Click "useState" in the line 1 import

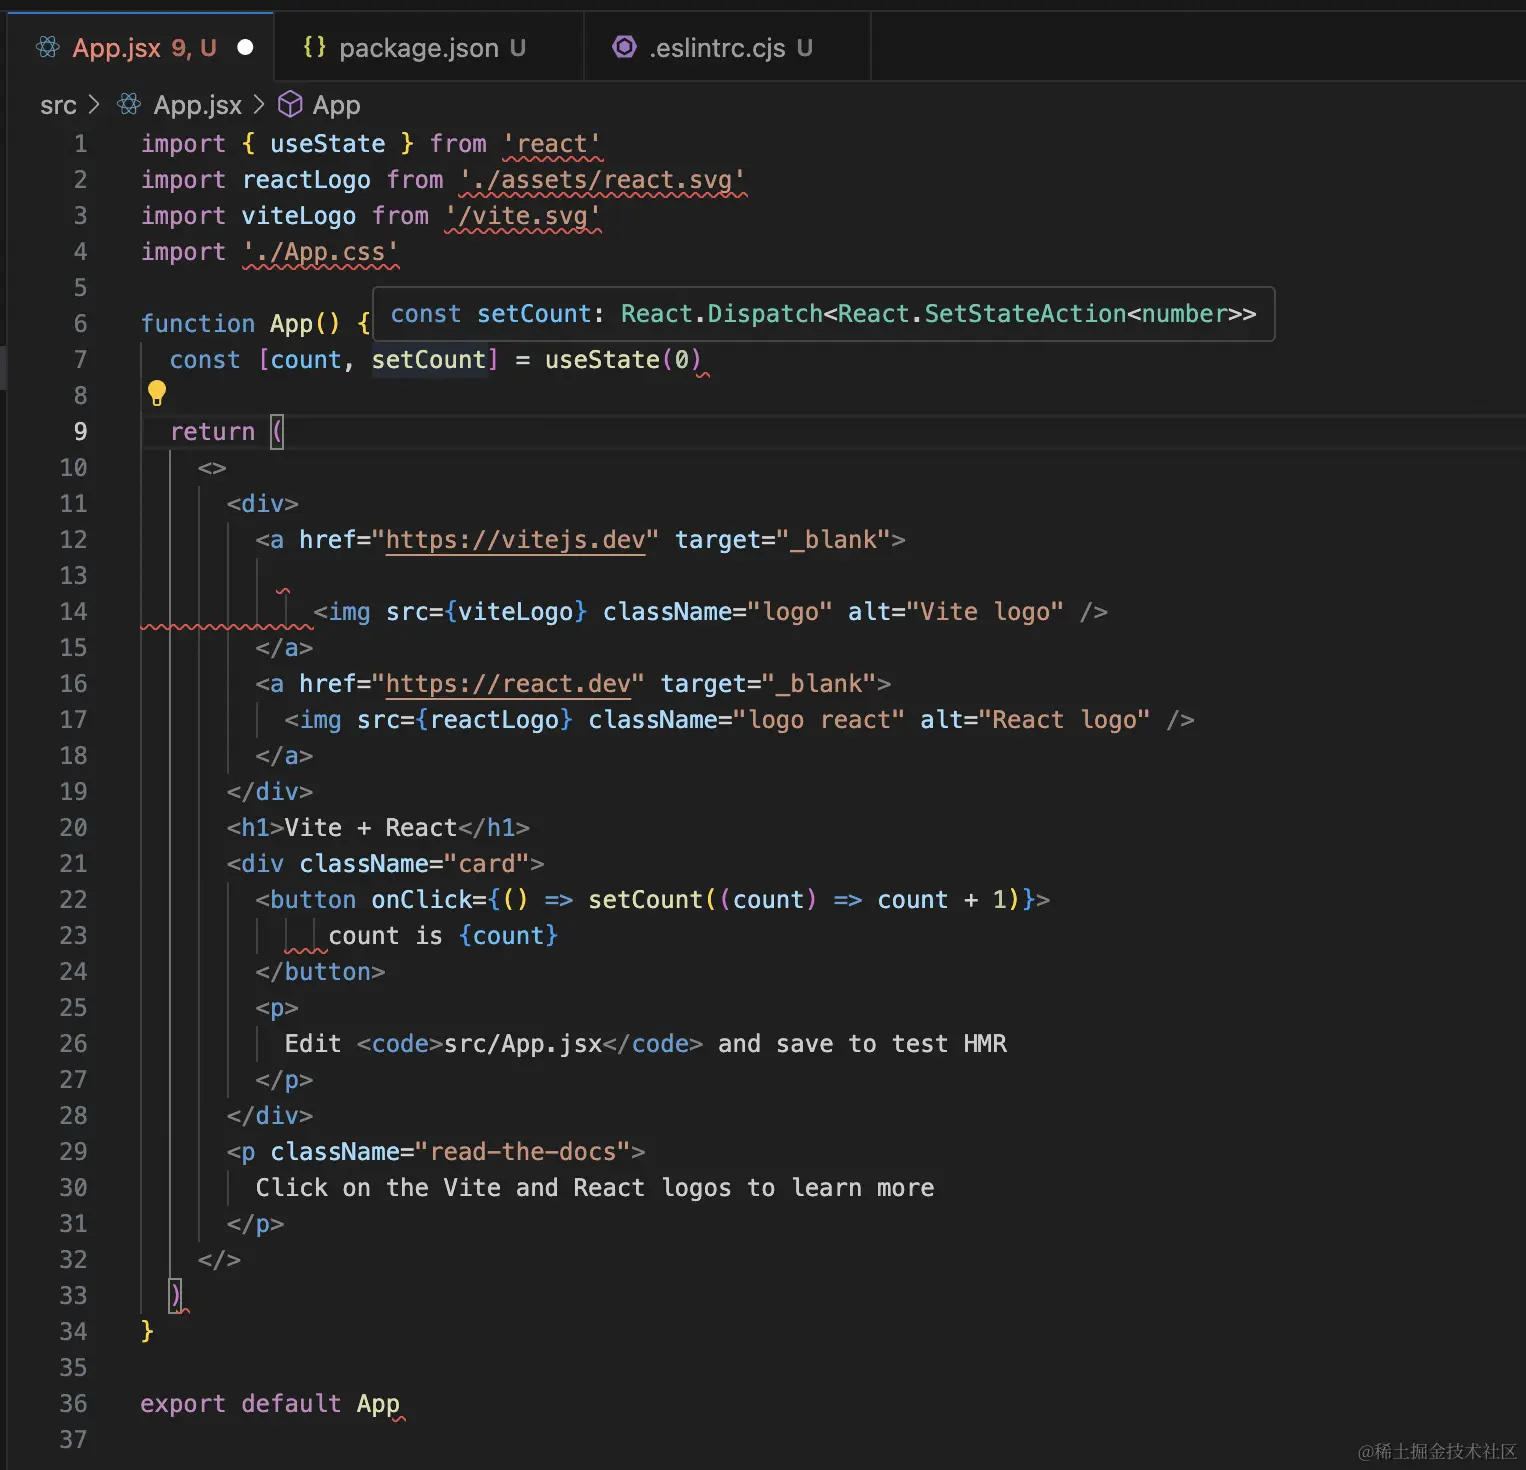328,144
